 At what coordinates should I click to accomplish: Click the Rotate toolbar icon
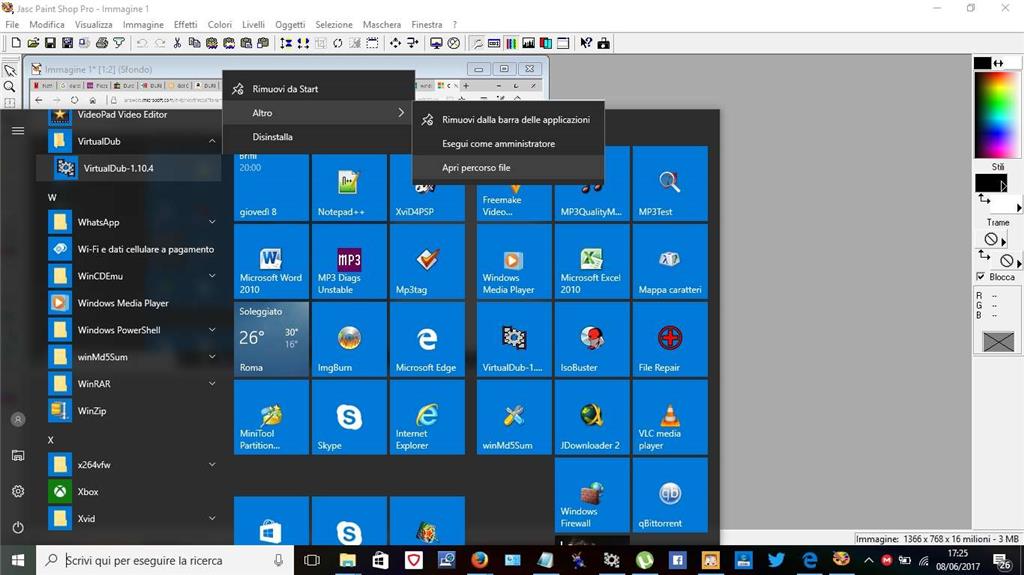click(338, 43)
